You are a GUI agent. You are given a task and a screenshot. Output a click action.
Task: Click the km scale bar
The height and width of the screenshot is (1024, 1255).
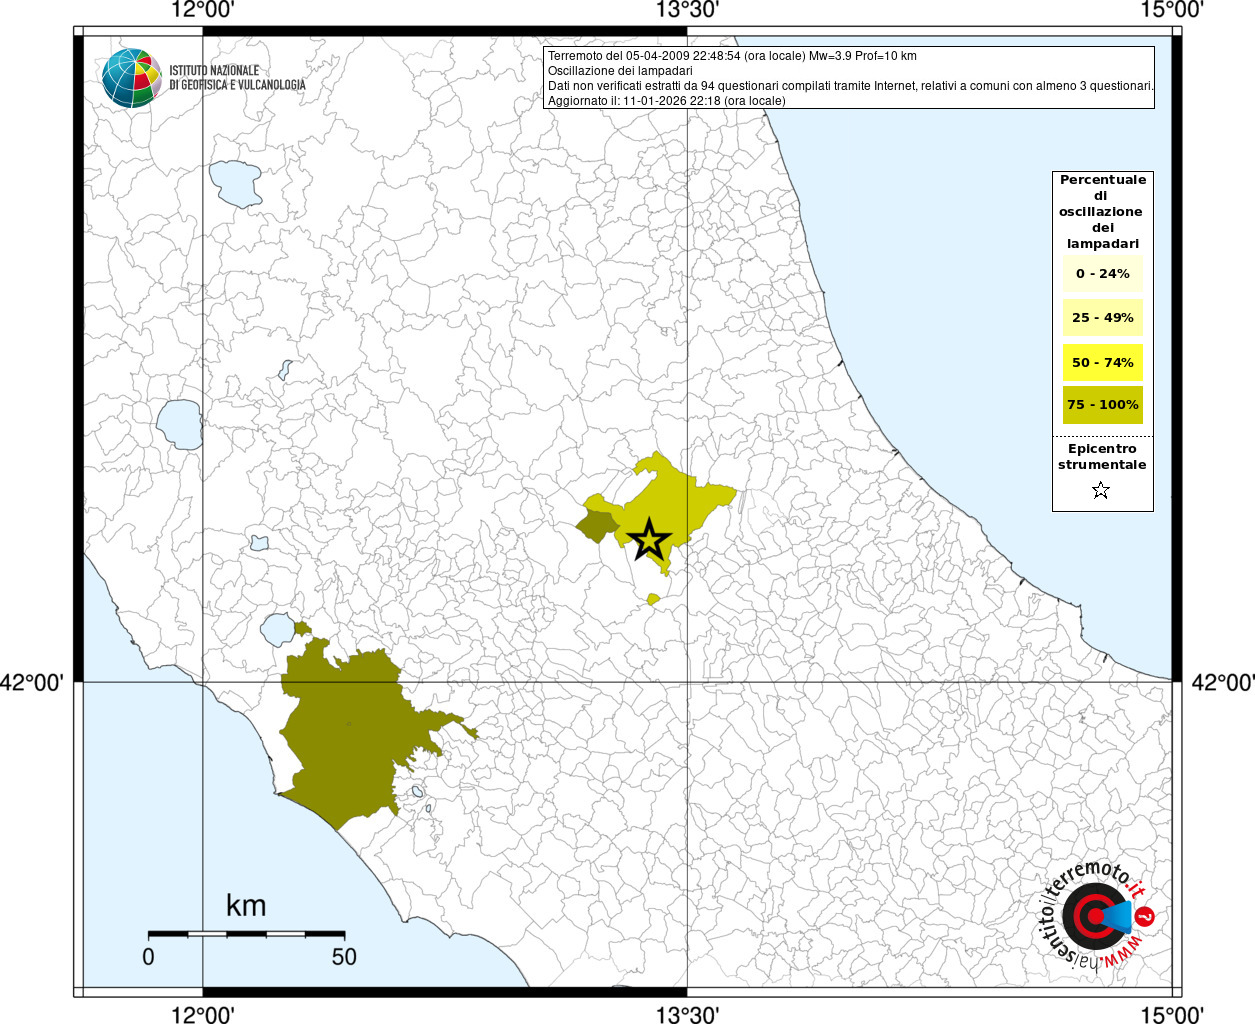pos(246,933)
